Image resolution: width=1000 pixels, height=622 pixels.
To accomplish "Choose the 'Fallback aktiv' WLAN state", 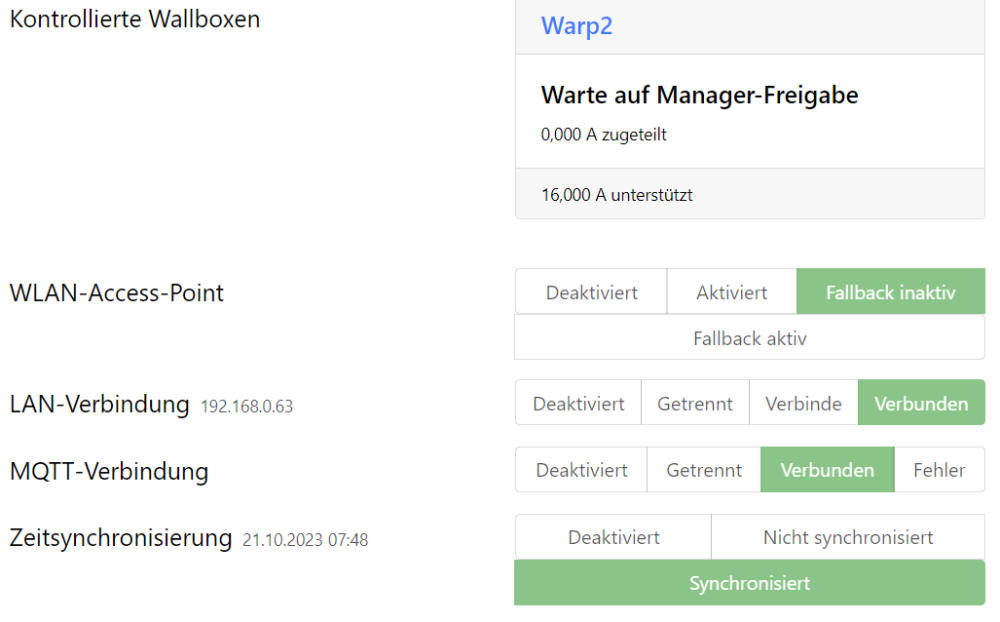I will tap(749, 338).
